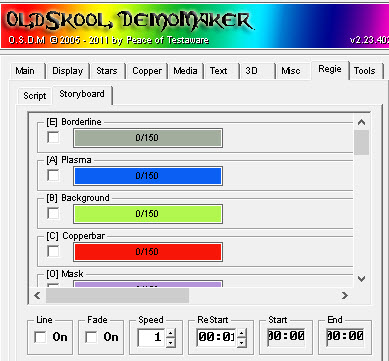Screen dimensions: 389x361
Task: Check the Copperbar checkbox
Action: click(53, 251)
